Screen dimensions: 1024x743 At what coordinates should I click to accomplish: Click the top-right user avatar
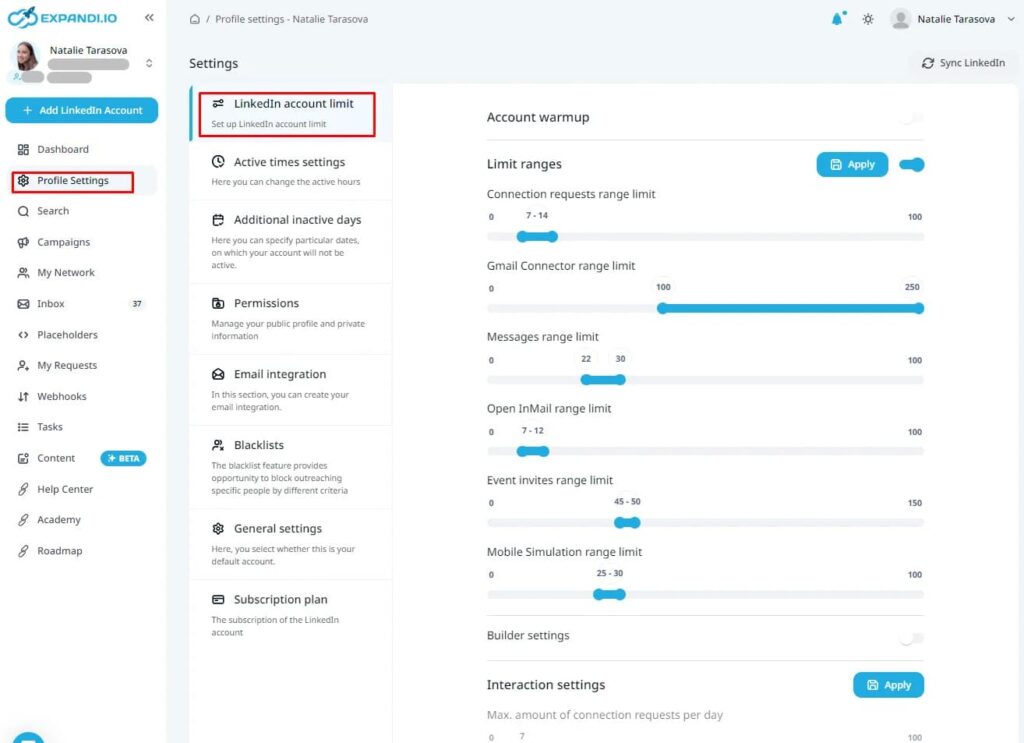click(x=900, y=19)
